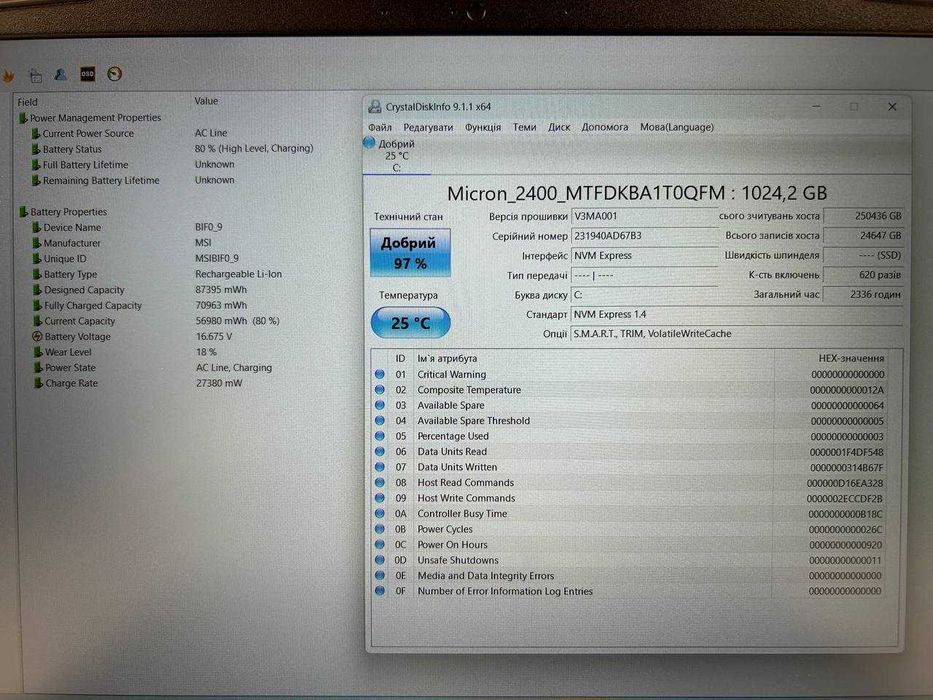Click the calendar-like icon in left toolbar

(36, 76)
